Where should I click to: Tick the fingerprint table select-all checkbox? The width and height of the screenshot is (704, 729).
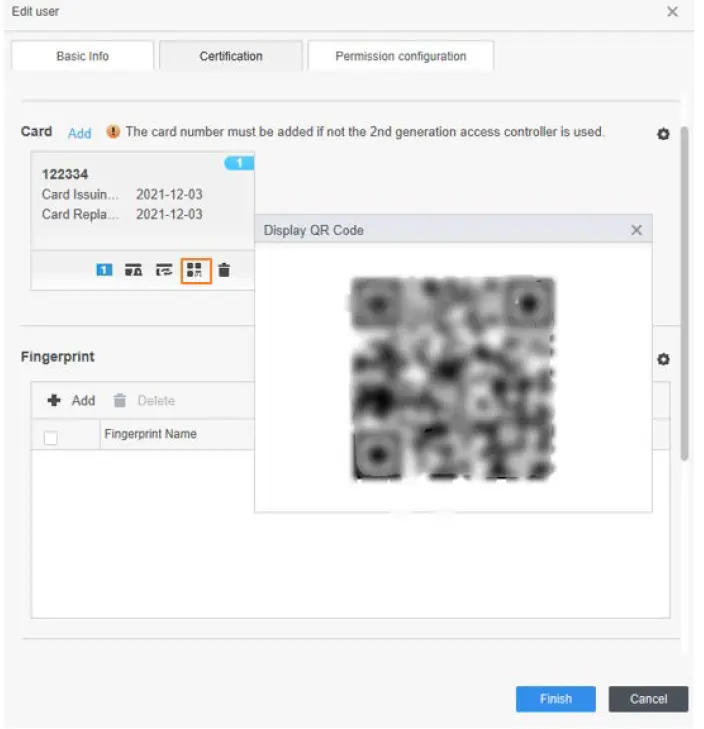[50, 437]
